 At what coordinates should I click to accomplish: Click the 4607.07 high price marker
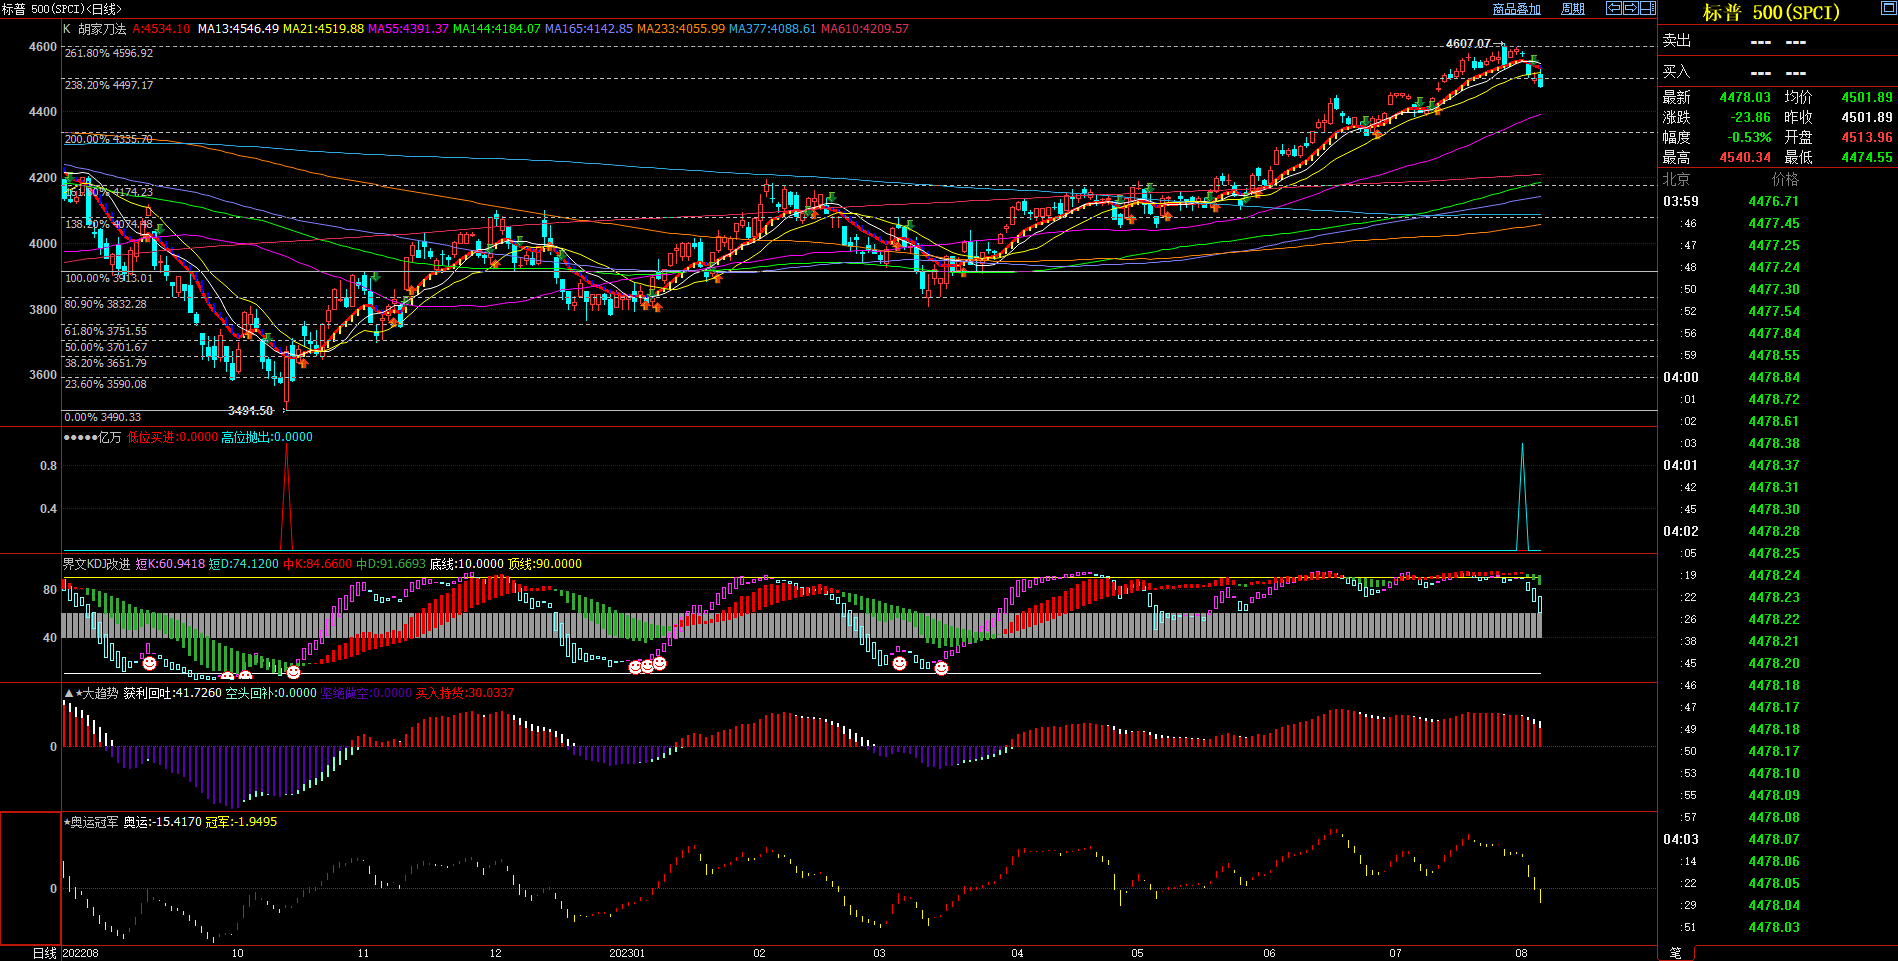1467,44
